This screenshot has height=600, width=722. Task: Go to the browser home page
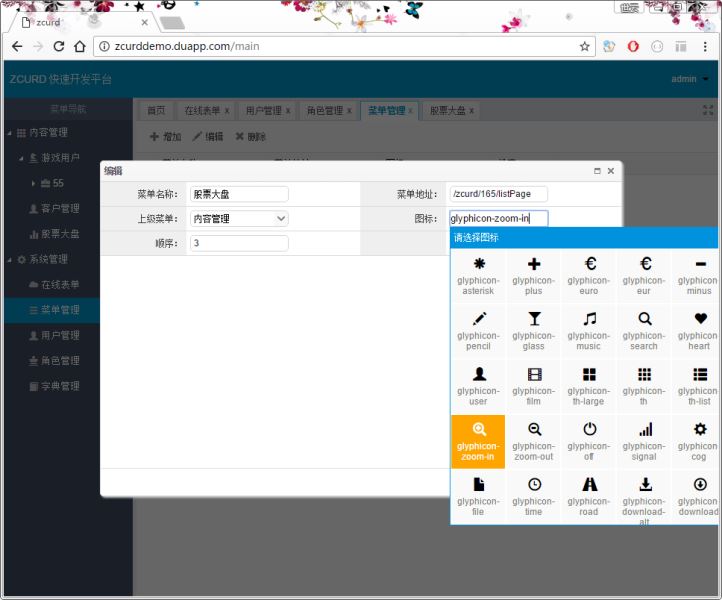pos(80,47)
